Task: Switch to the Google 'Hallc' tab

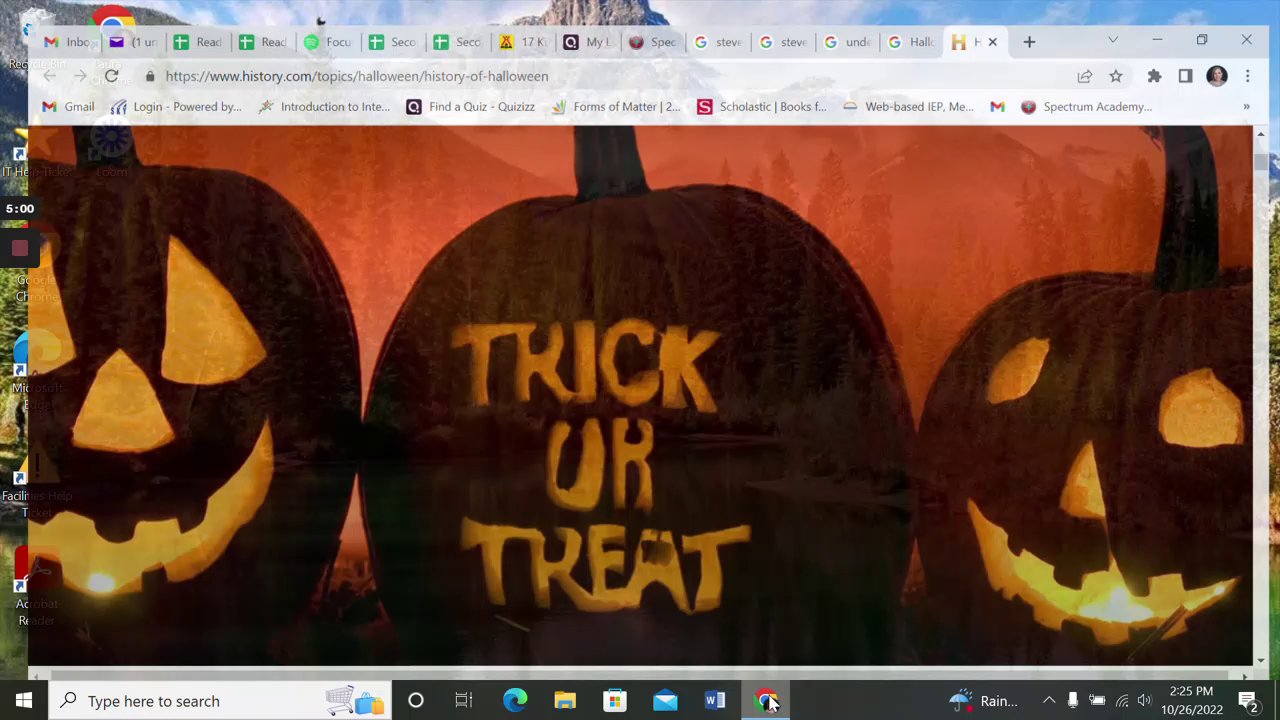Action: click(912, 42)
